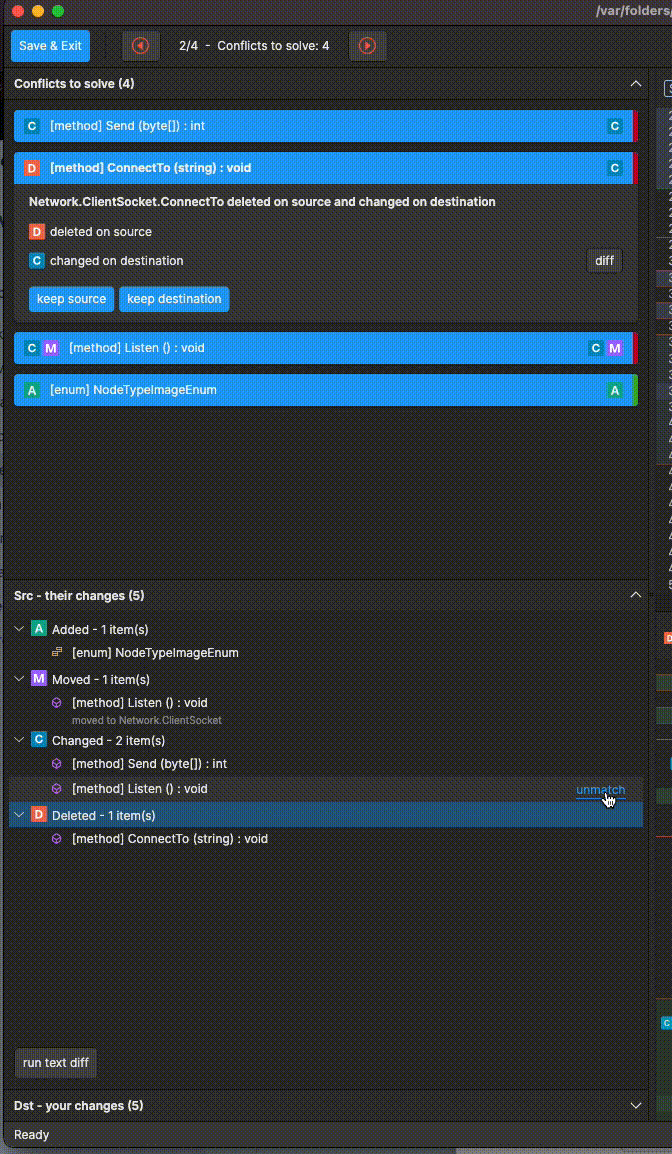Collapse the 'Moved - 1 item(s)' group
672x1154 pixels.
[x=18, y=678]
